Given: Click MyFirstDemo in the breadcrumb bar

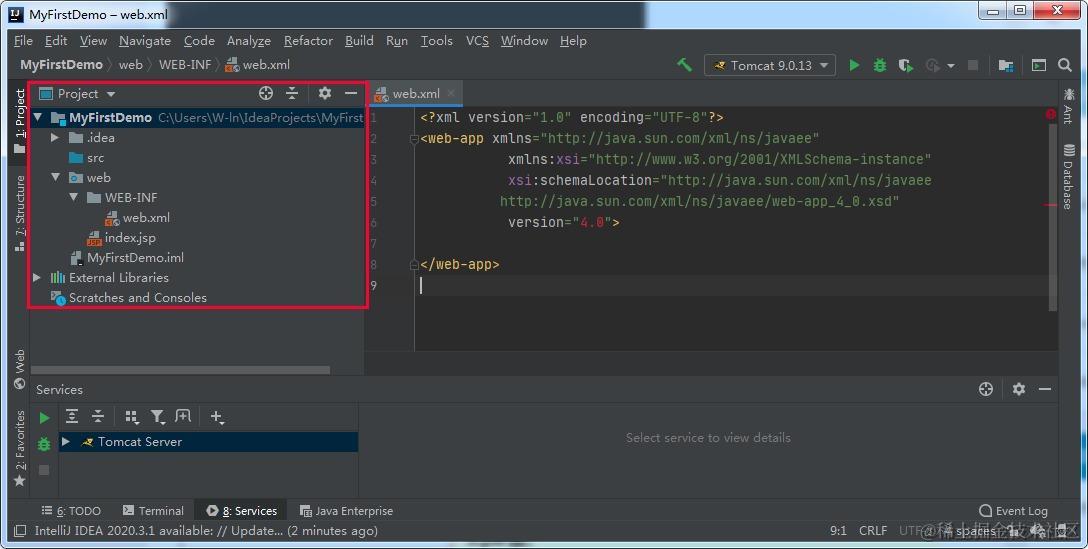Looking at the screenshot, I should pos(61,65).
